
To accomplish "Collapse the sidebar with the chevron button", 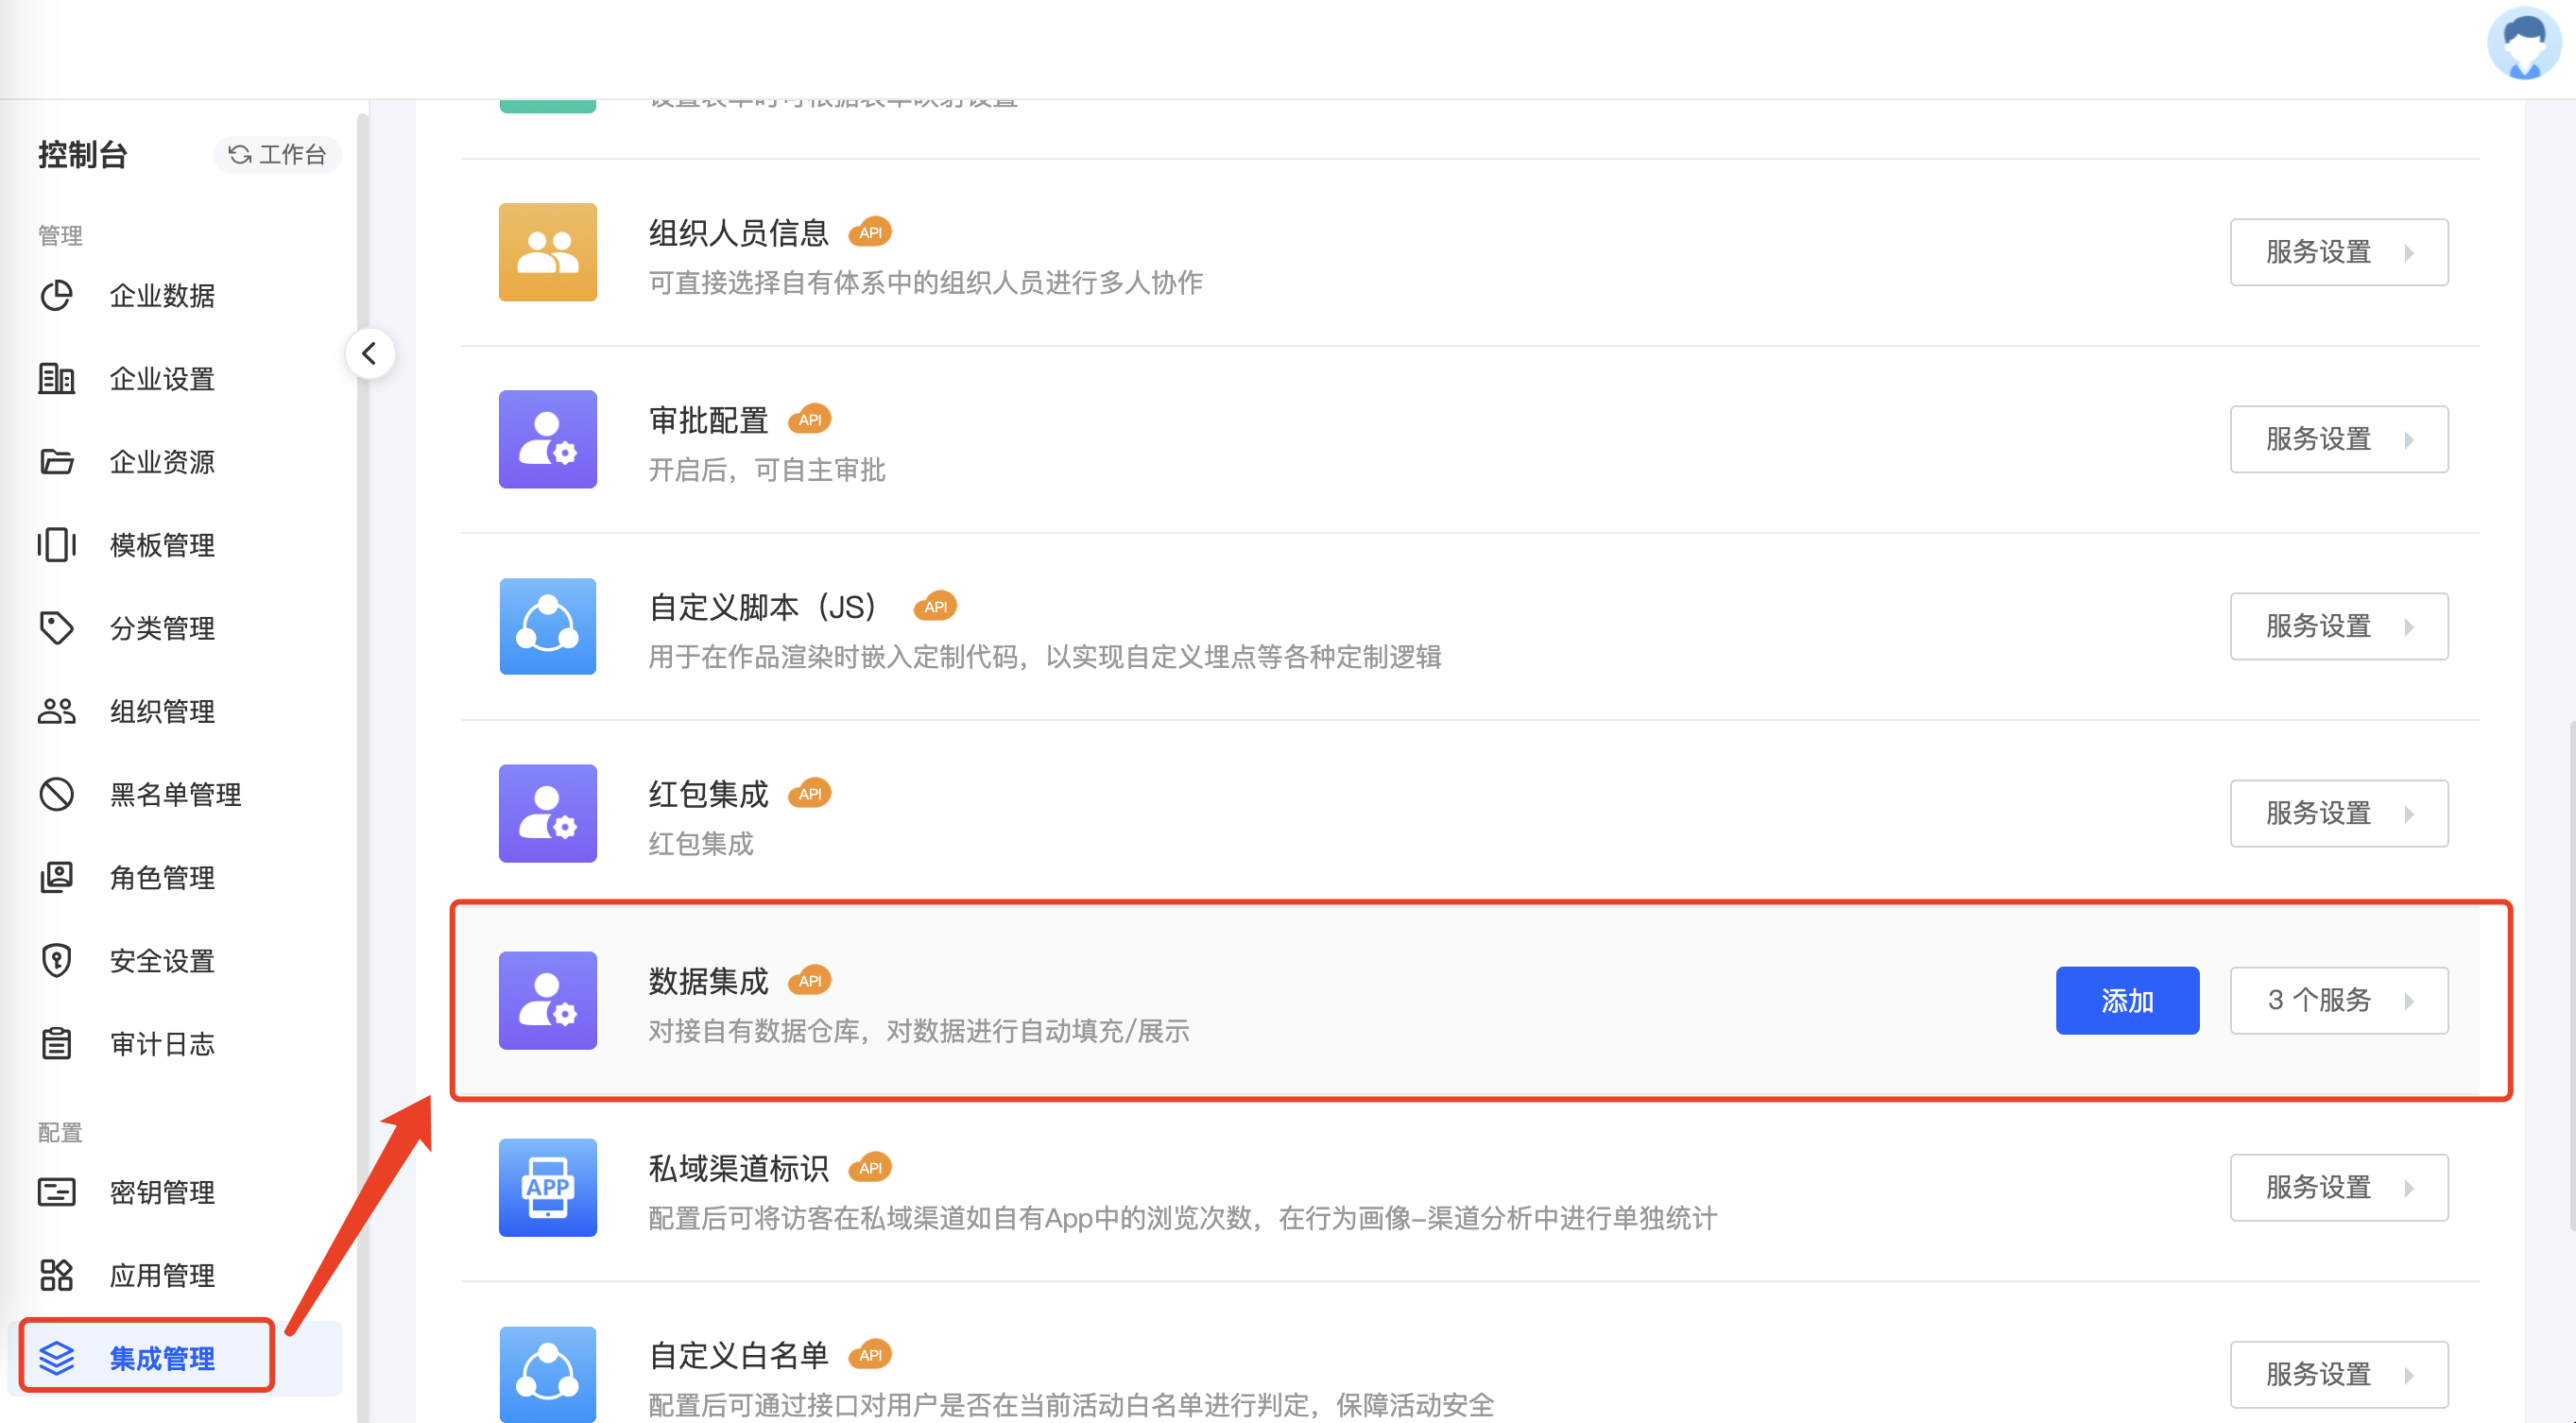I will click(x=369, y=353).
